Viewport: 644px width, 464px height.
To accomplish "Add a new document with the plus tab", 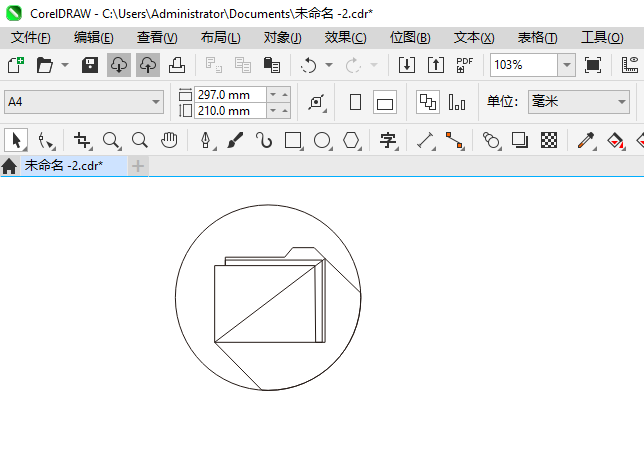I will pyautogui.click(x=138, y=166).
